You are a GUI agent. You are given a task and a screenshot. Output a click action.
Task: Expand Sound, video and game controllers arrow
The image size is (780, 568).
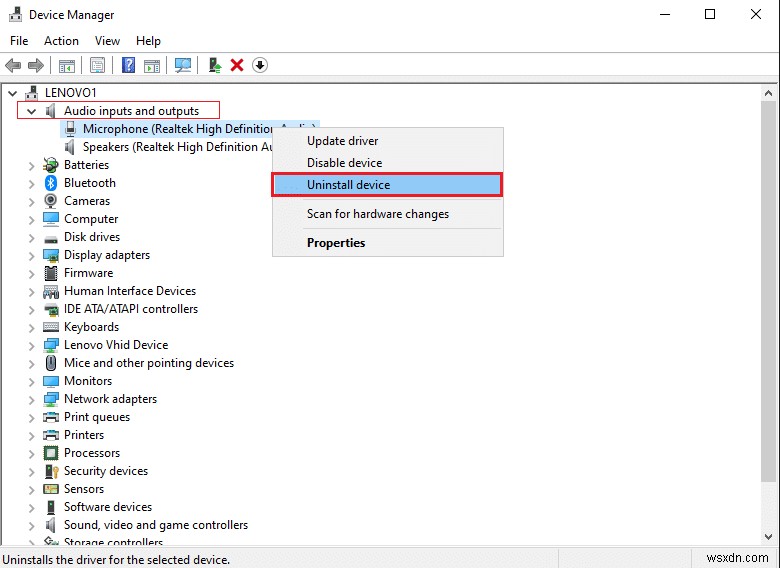coord(31,525)
